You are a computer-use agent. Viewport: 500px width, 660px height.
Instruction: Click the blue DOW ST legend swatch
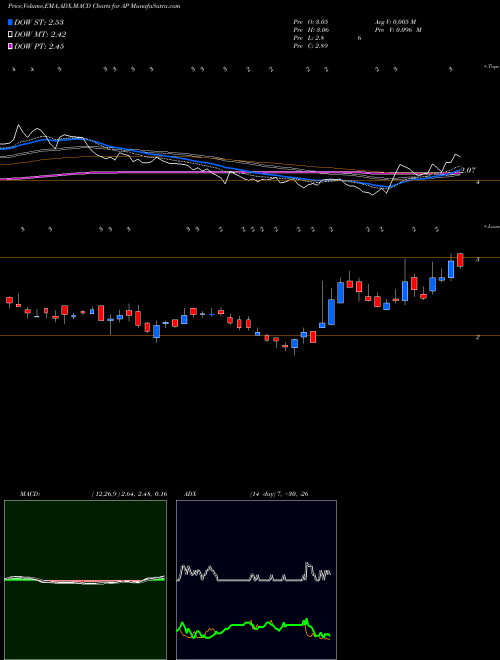pyautogui.click(x=10, y=22)
